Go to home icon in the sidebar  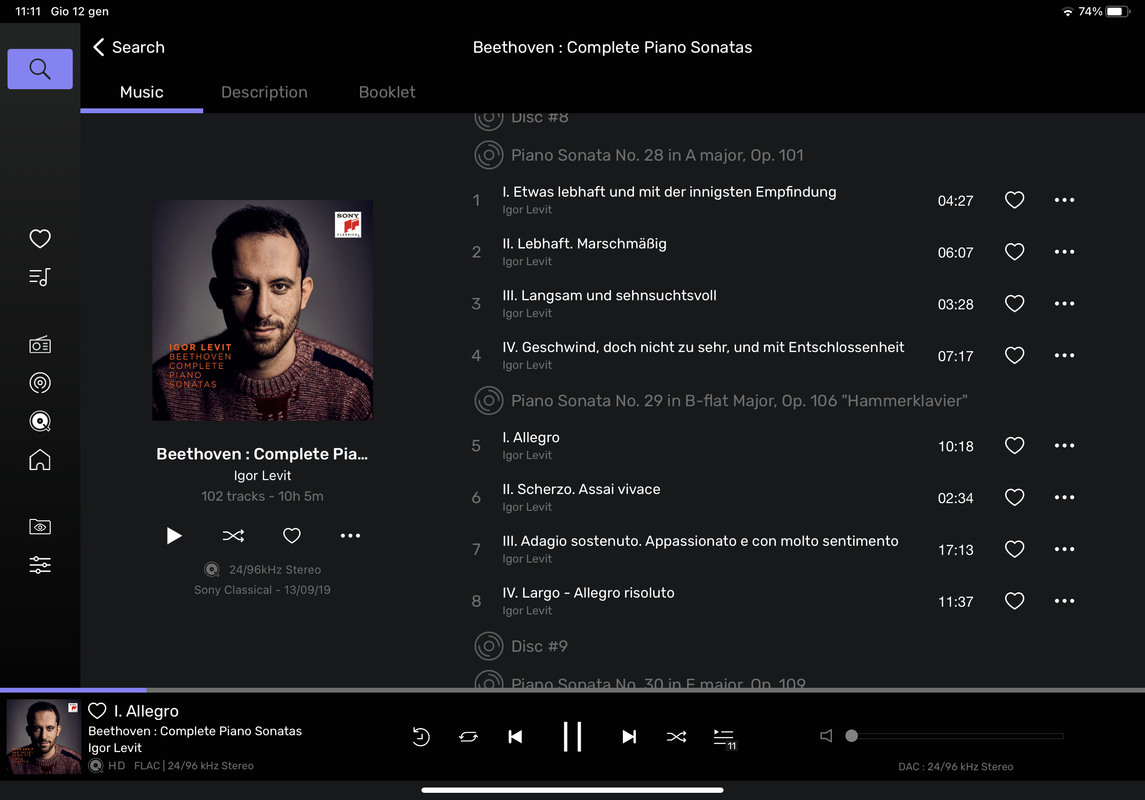click(40, 460)
